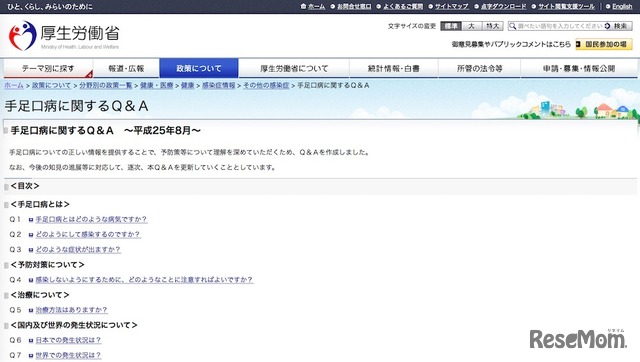Open the 厚生労働省について menu tab
The width and height of the screenshot is (640, 362).
[294, 68]
